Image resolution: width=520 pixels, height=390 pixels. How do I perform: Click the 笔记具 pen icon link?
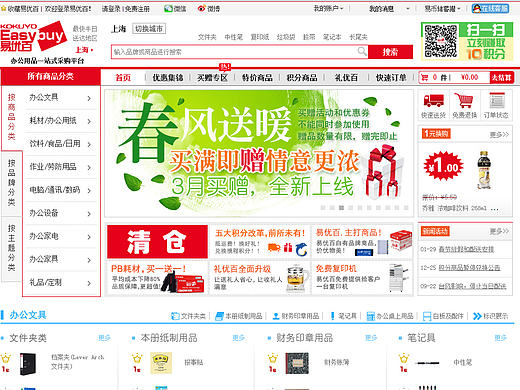[332, 316]
